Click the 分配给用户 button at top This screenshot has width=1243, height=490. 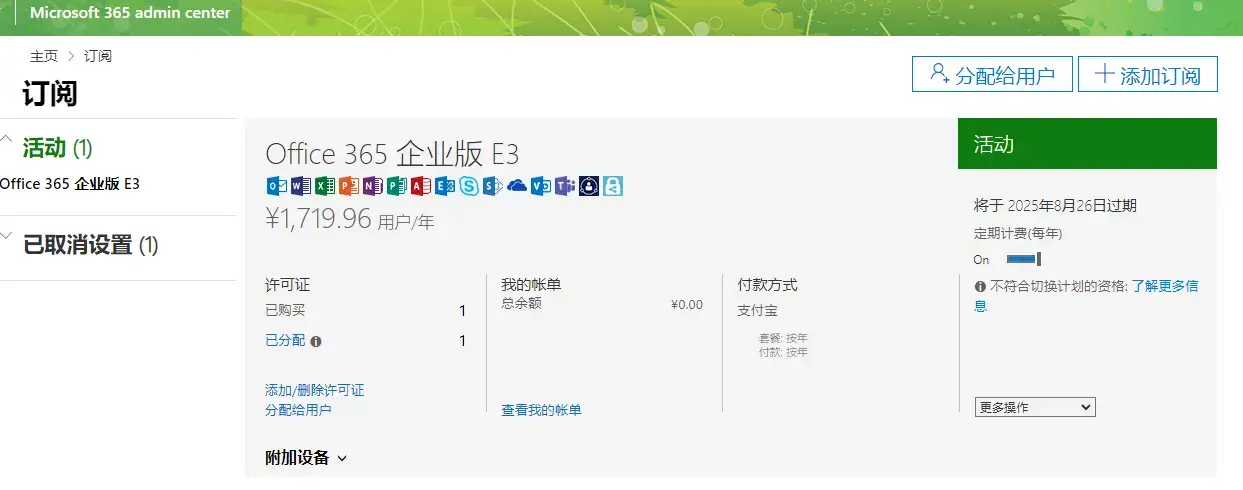(x=992, y=74)
